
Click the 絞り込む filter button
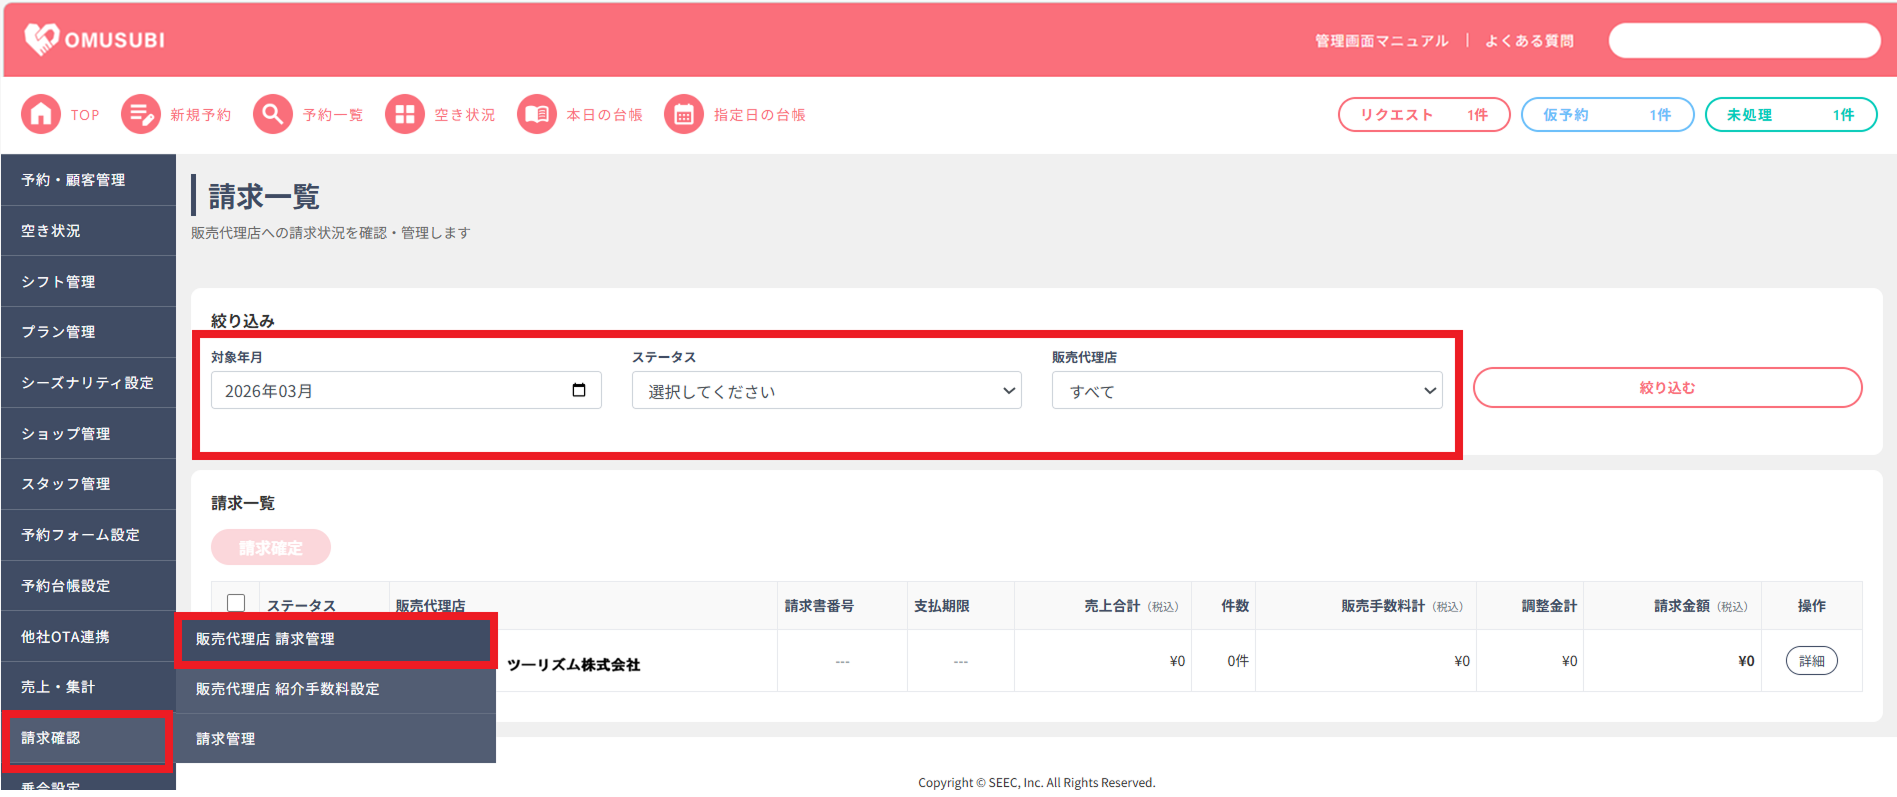(1667, 388)
